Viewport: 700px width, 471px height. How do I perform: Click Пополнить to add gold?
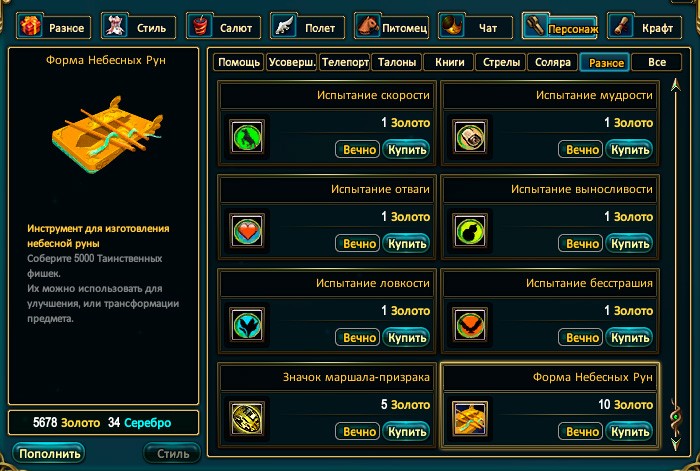pyautogui.click(x=49, y=454)
